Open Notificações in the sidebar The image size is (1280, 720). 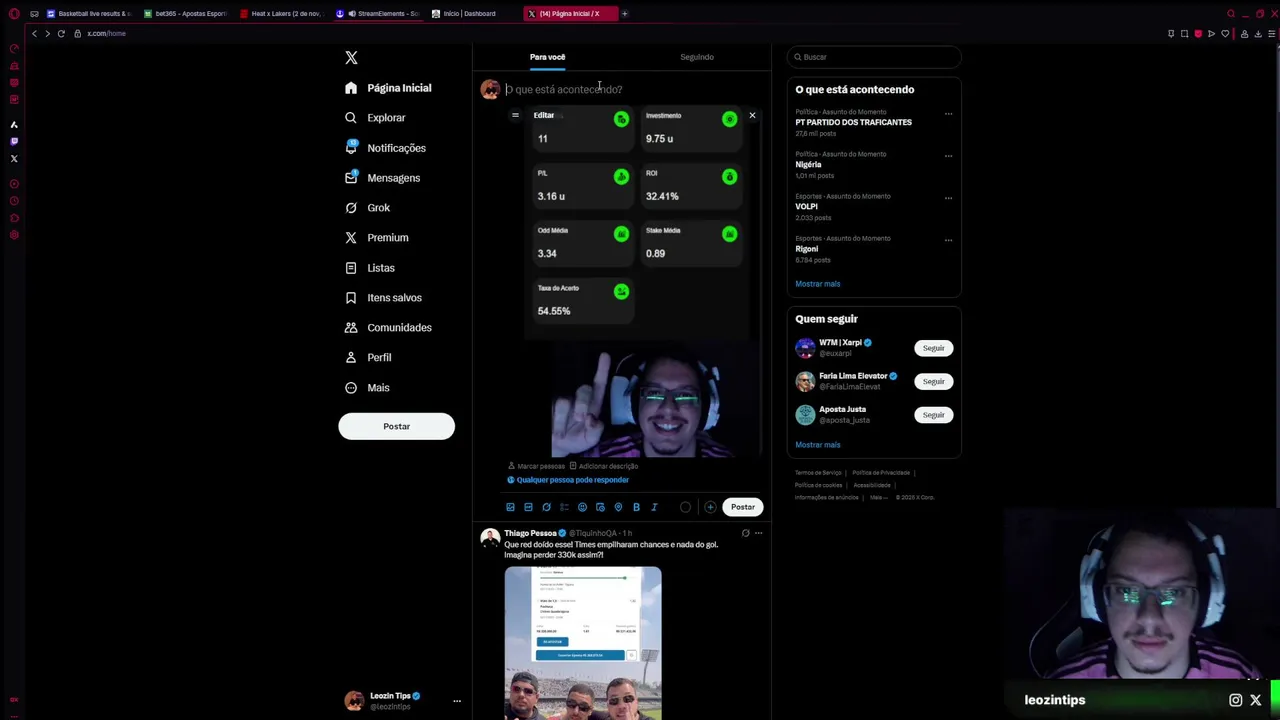tap(385, 148)
